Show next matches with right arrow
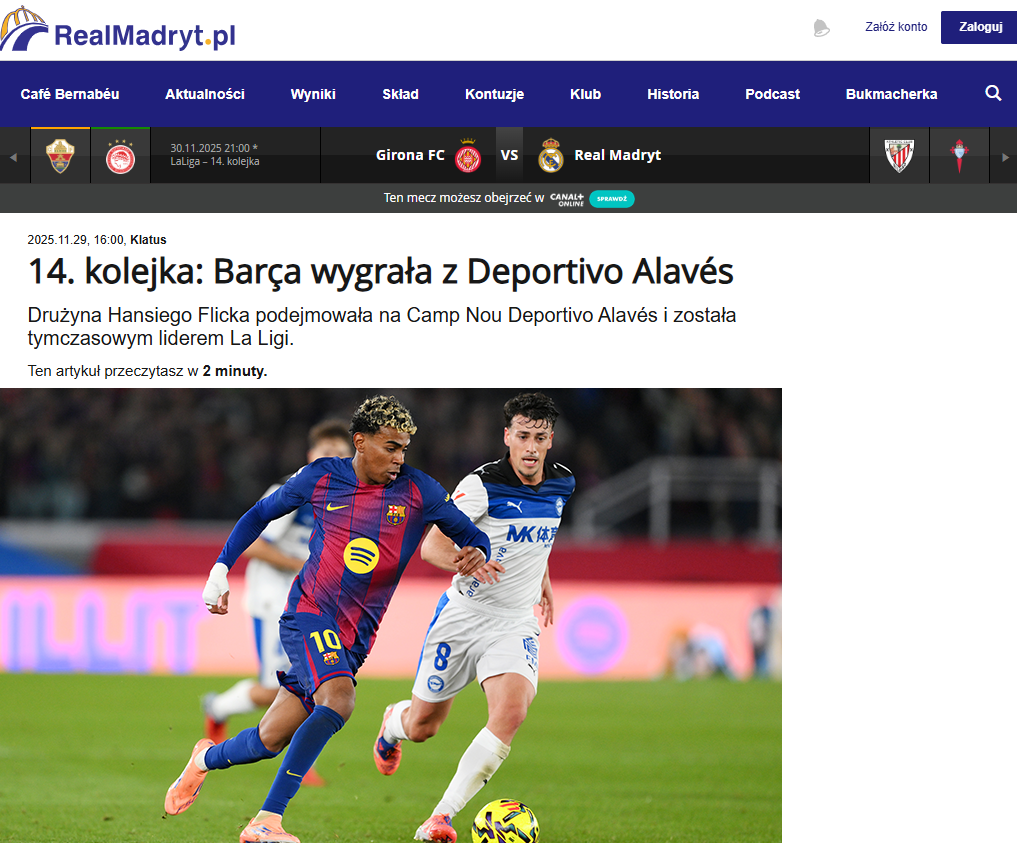Screen dimensions: 1017x843 [x=1005, y=157]
